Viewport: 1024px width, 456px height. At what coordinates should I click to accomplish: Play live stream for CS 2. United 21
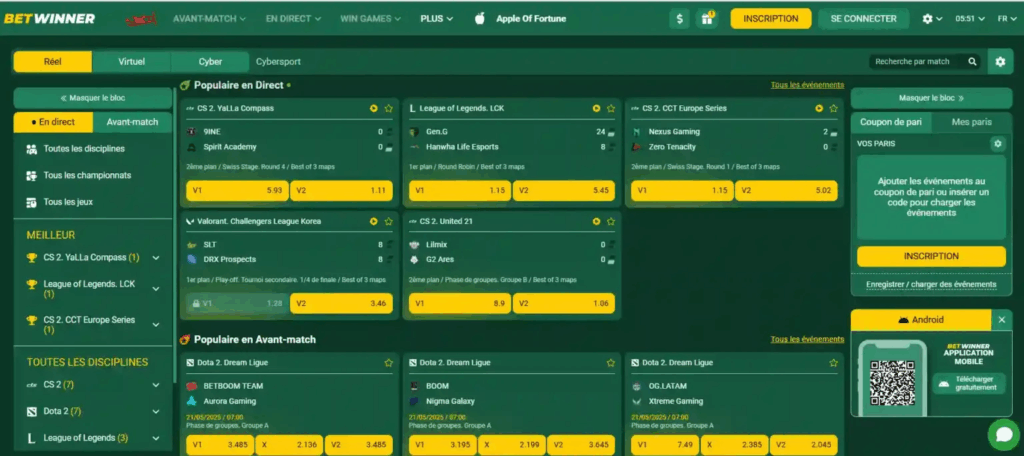click(596, 221)
